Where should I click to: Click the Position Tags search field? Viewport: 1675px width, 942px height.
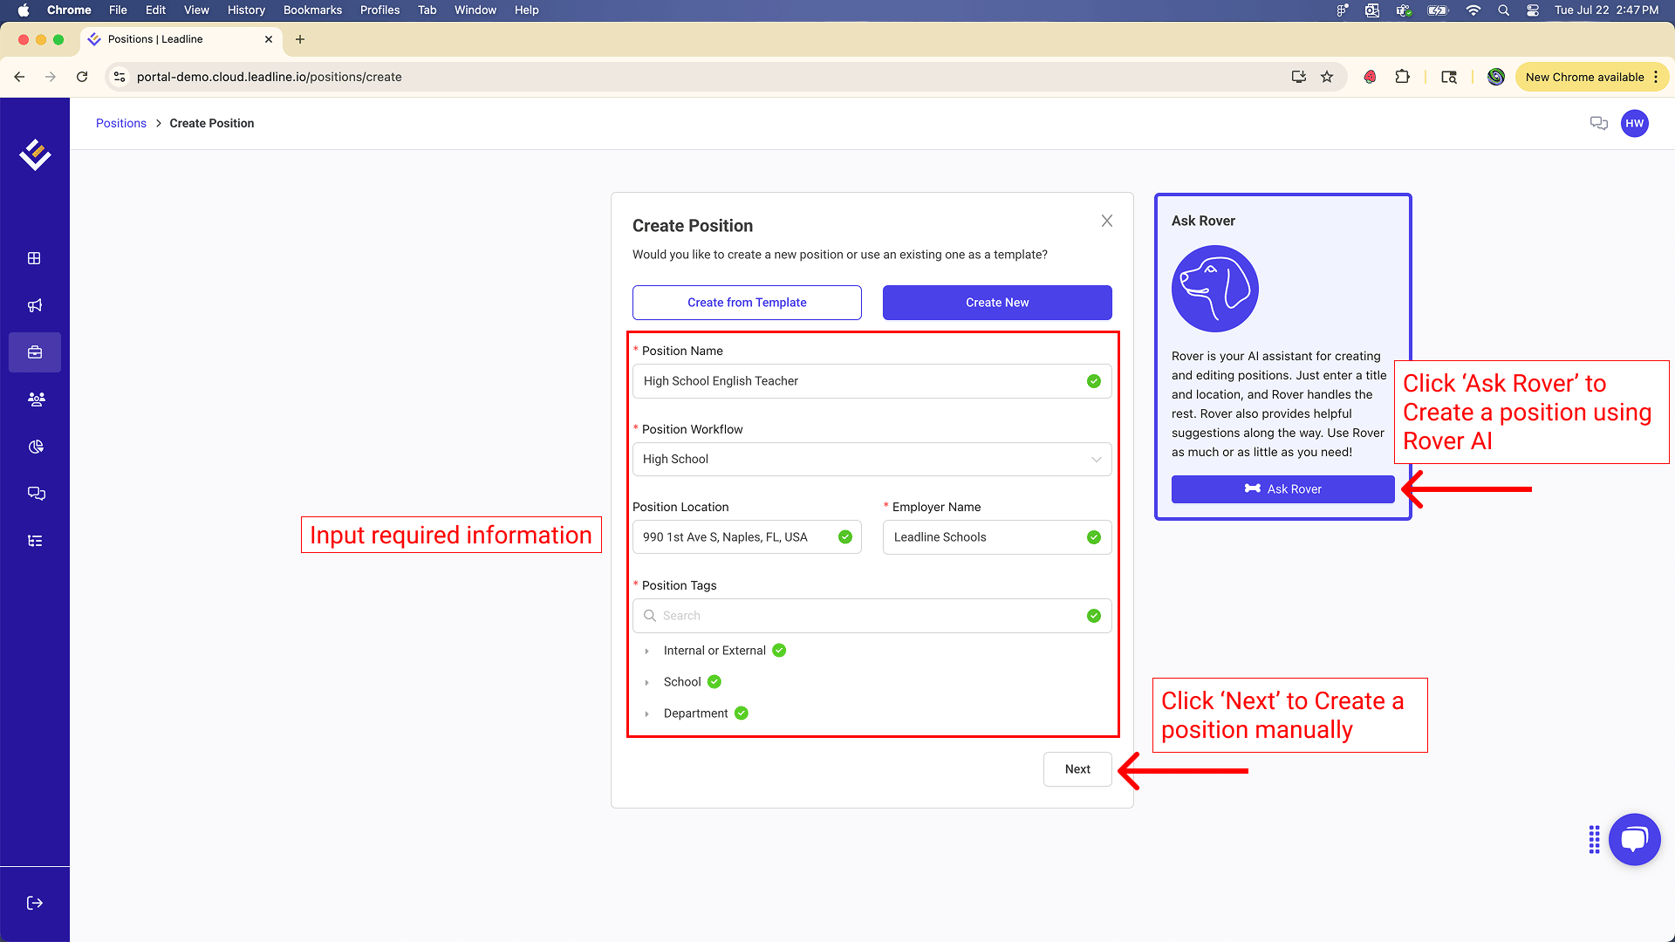(x=872, y=616)
